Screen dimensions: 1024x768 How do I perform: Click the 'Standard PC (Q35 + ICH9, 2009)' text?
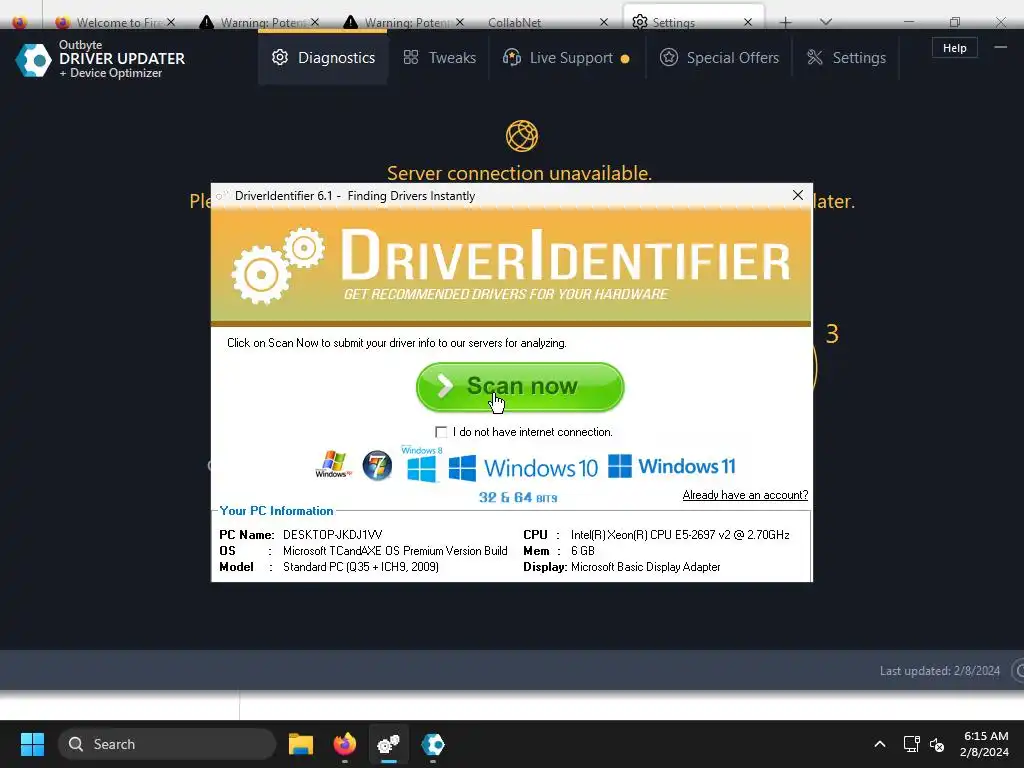[360, 567]
